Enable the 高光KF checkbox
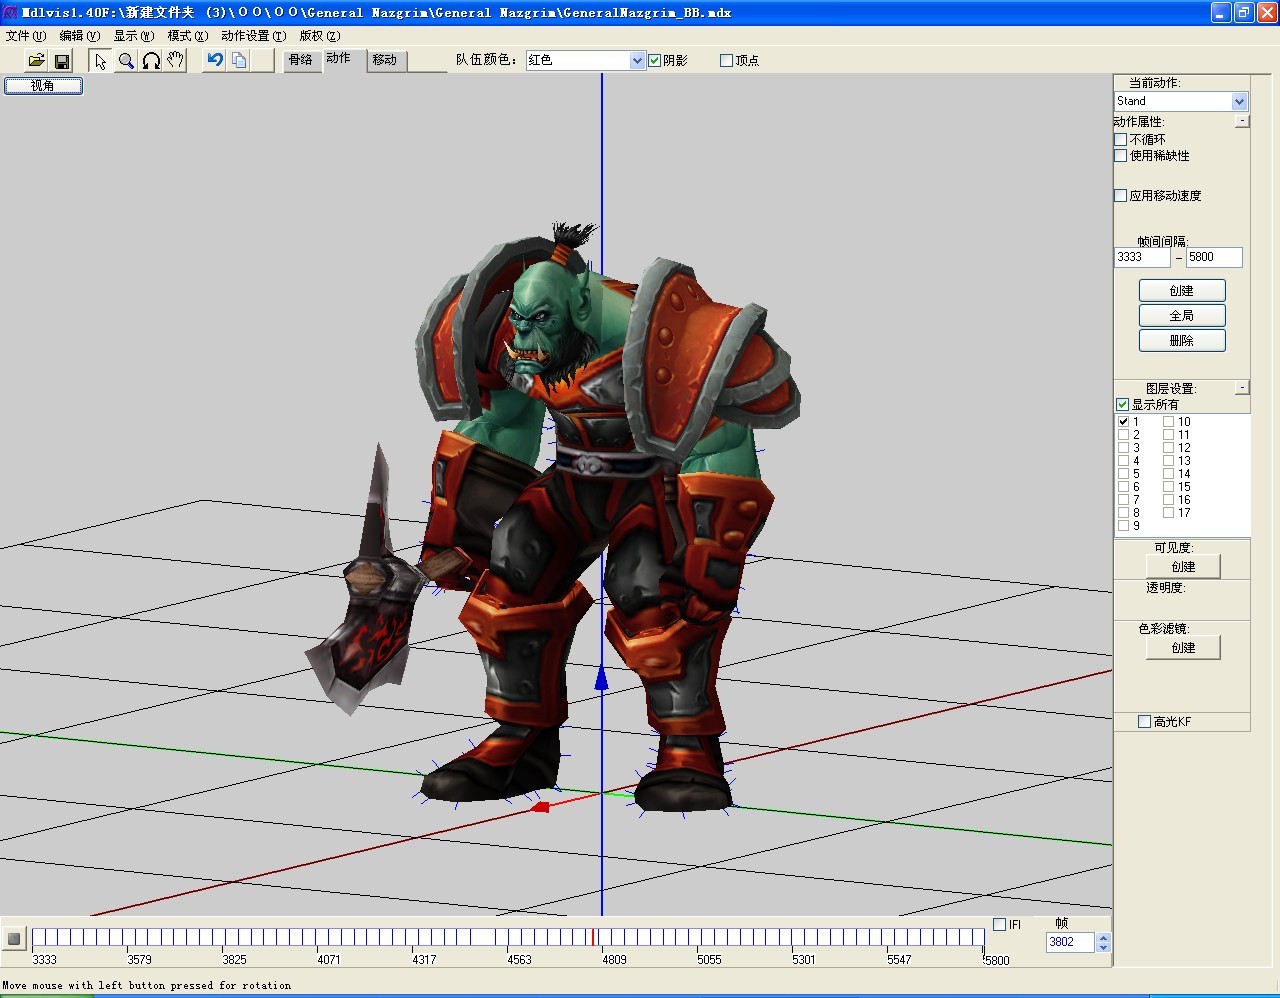This screenshot has height=998, width=1280. [1145, 722]
